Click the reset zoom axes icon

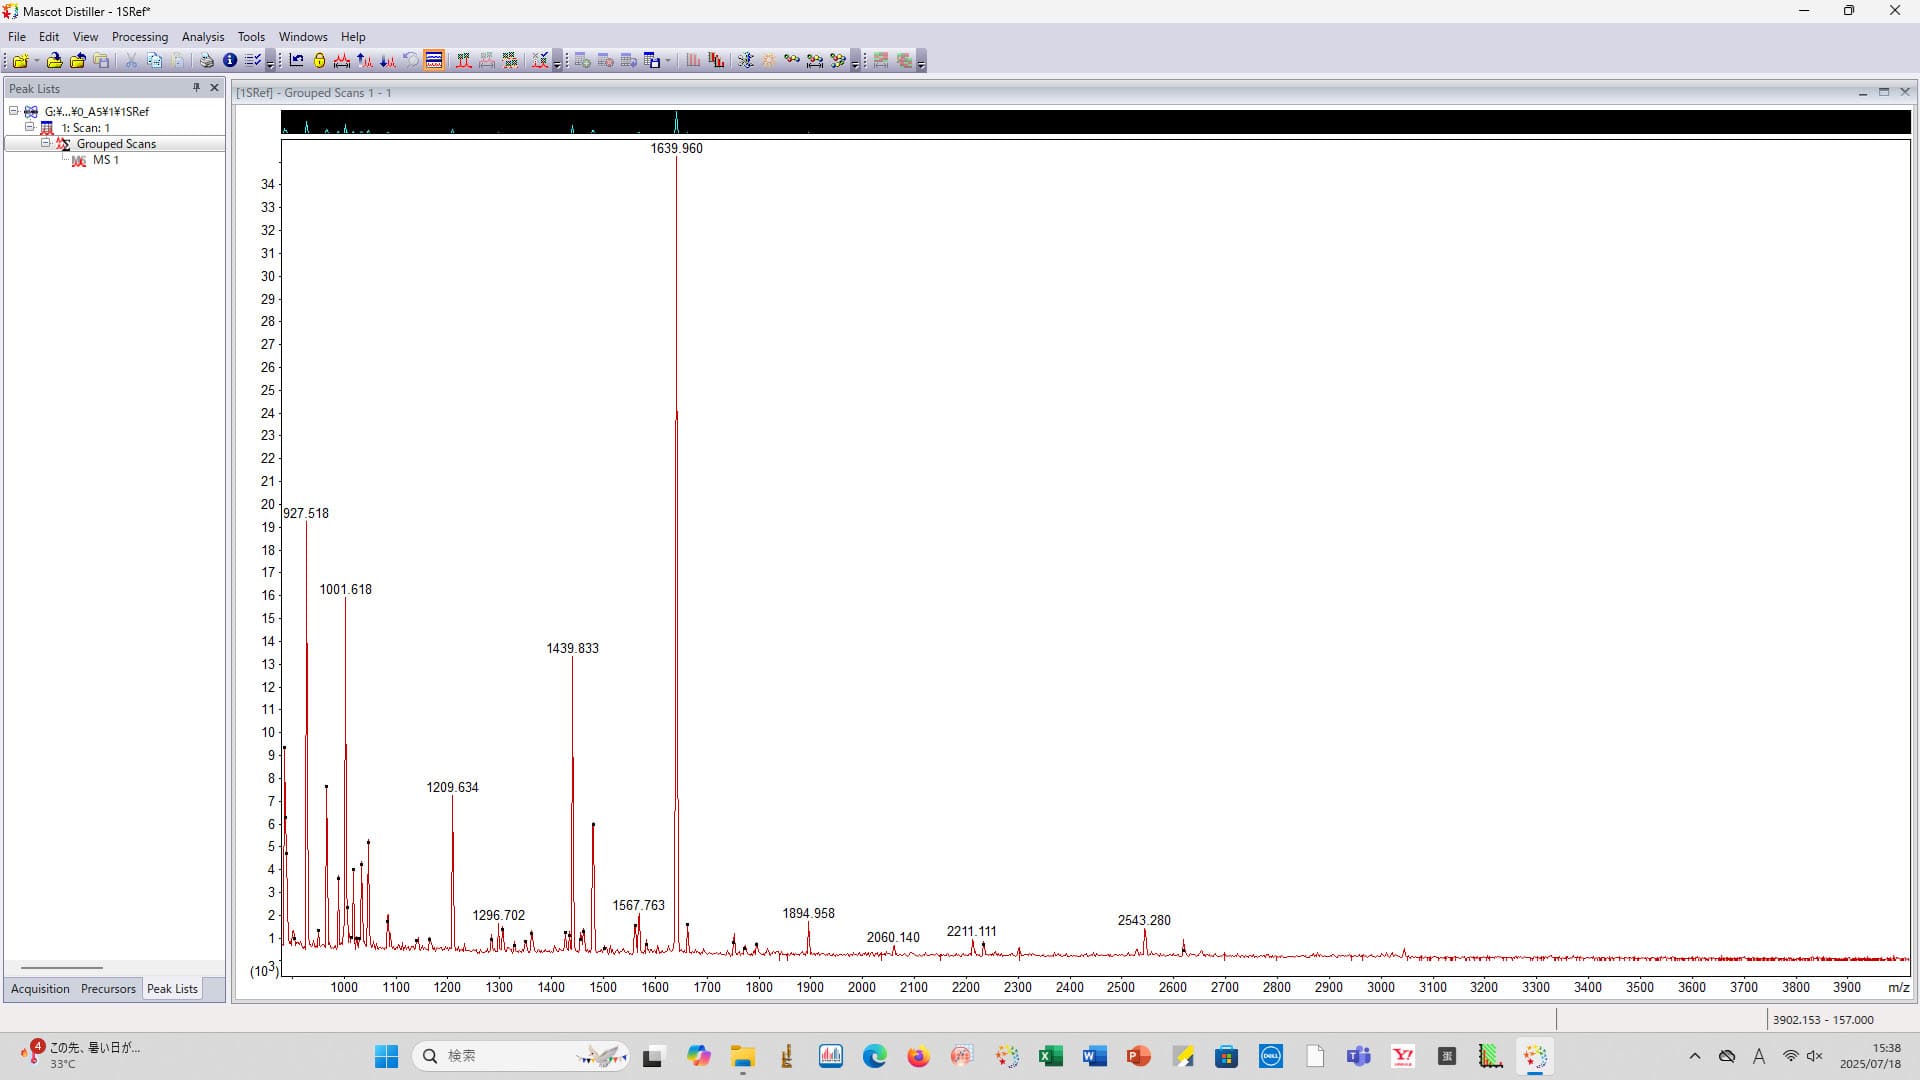tap(296, 61)
